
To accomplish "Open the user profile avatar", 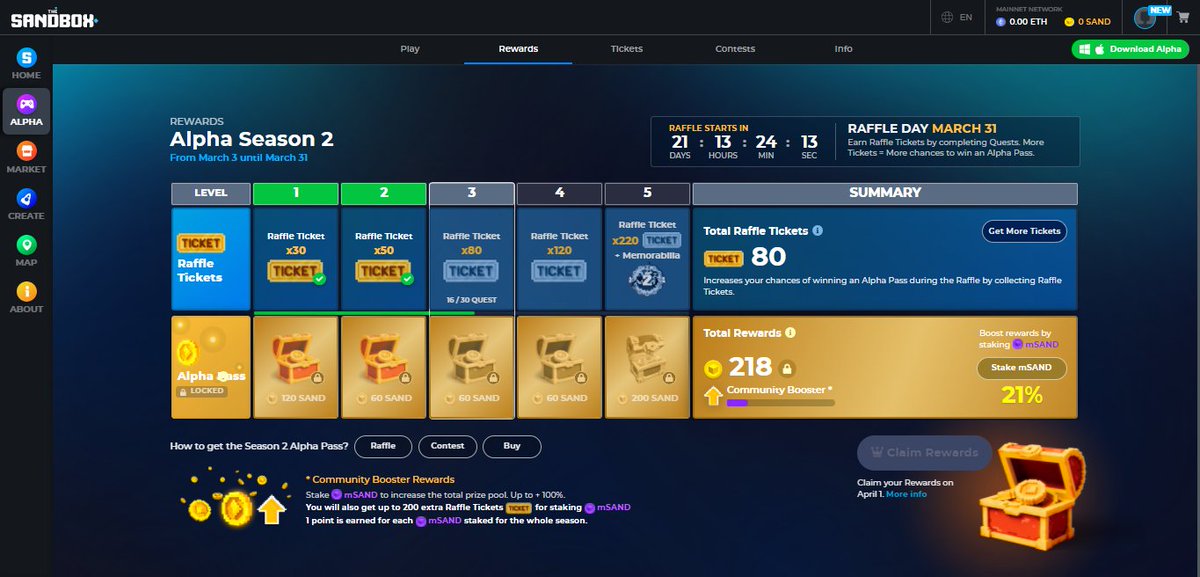I will (x=1145, y=18).
